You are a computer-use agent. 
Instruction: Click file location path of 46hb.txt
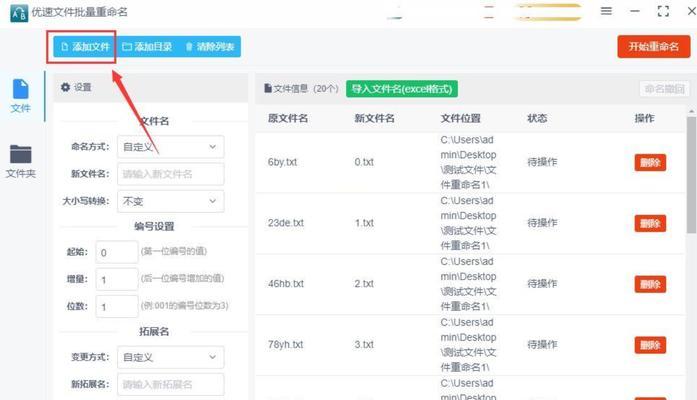(469, 284)
